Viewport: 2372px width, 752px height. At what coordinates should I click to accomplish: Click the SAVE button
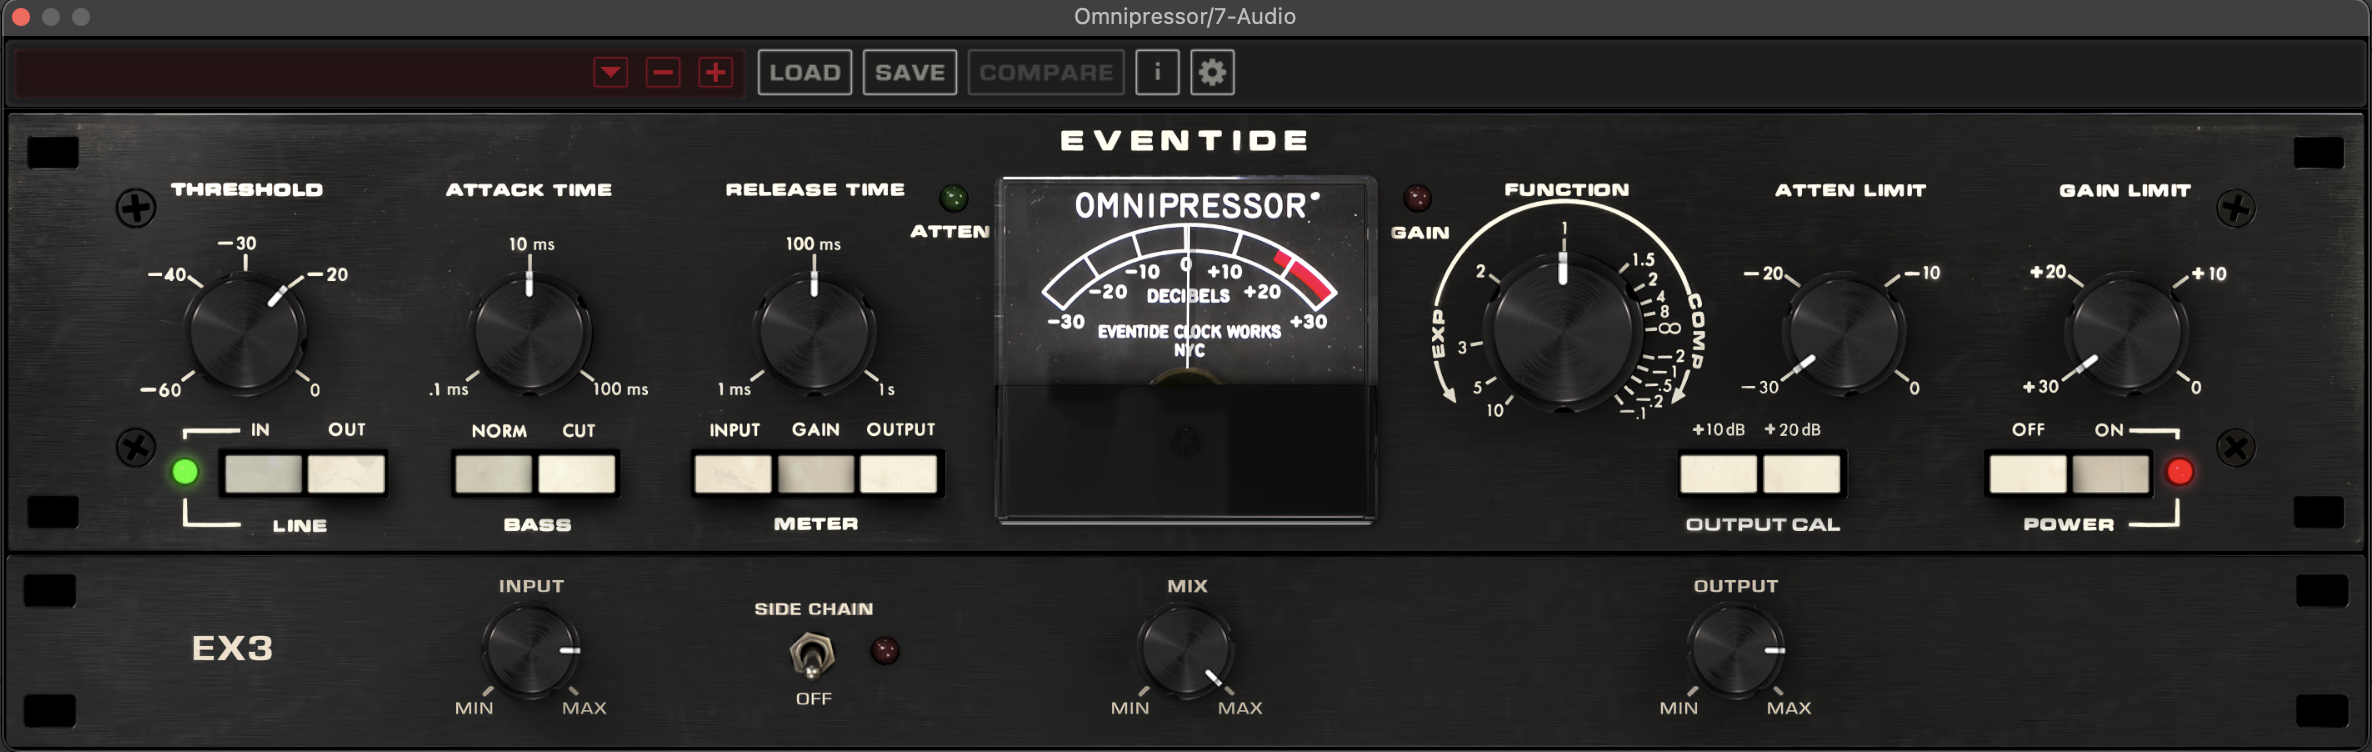pyautogui.click(x=910, y=73)
